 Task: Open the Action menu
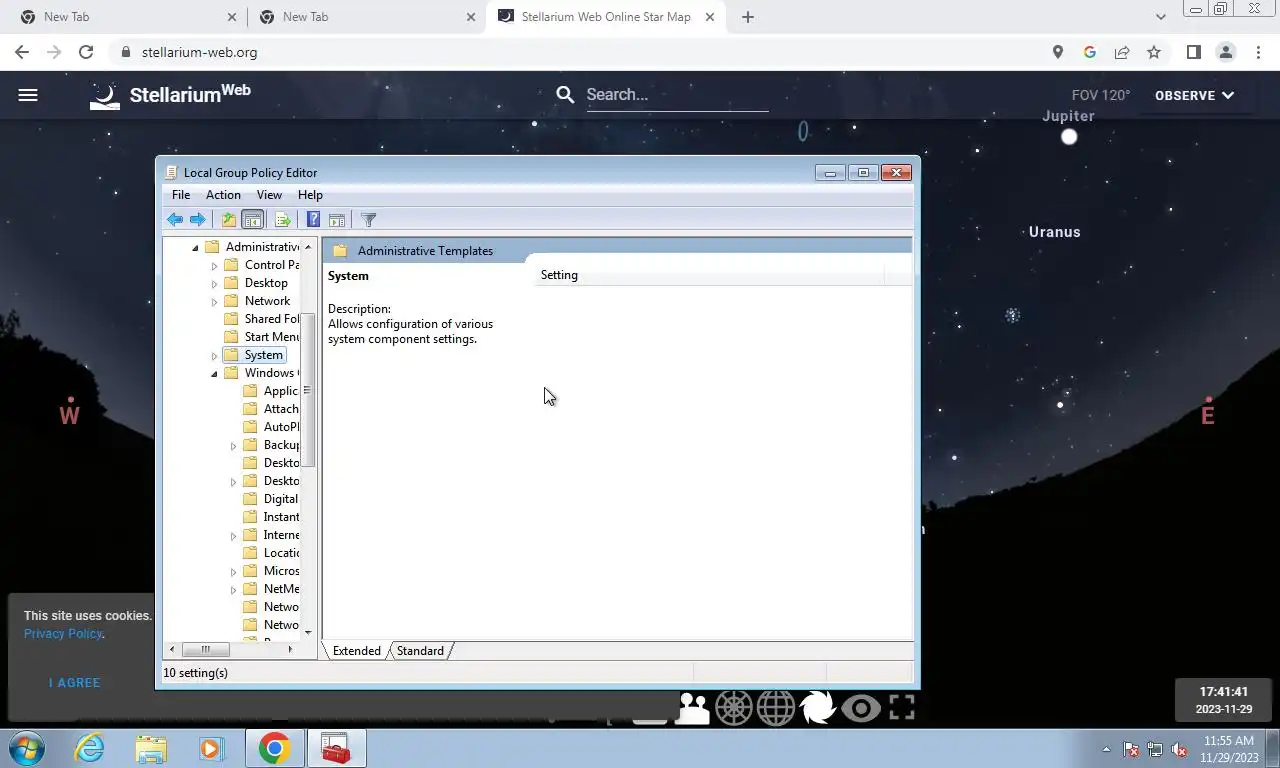click(223, 195)
